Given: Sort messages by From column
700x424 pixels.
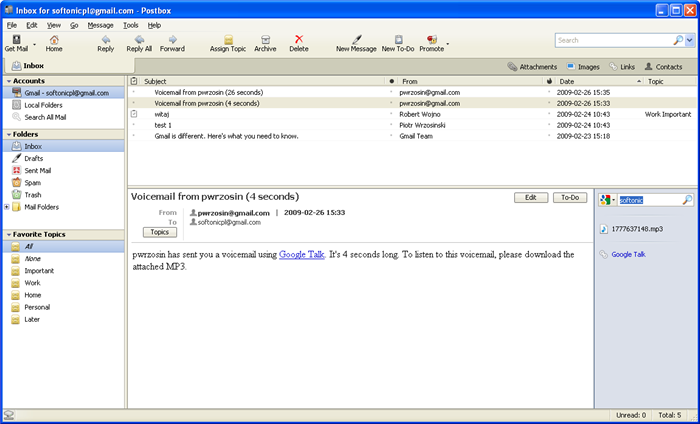Looking at the screenshot, I should [x=471, y=81].
